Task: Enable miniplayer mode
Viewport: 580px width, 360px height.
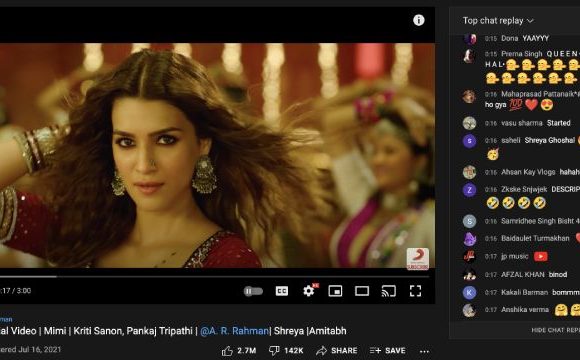Action: 335,291
